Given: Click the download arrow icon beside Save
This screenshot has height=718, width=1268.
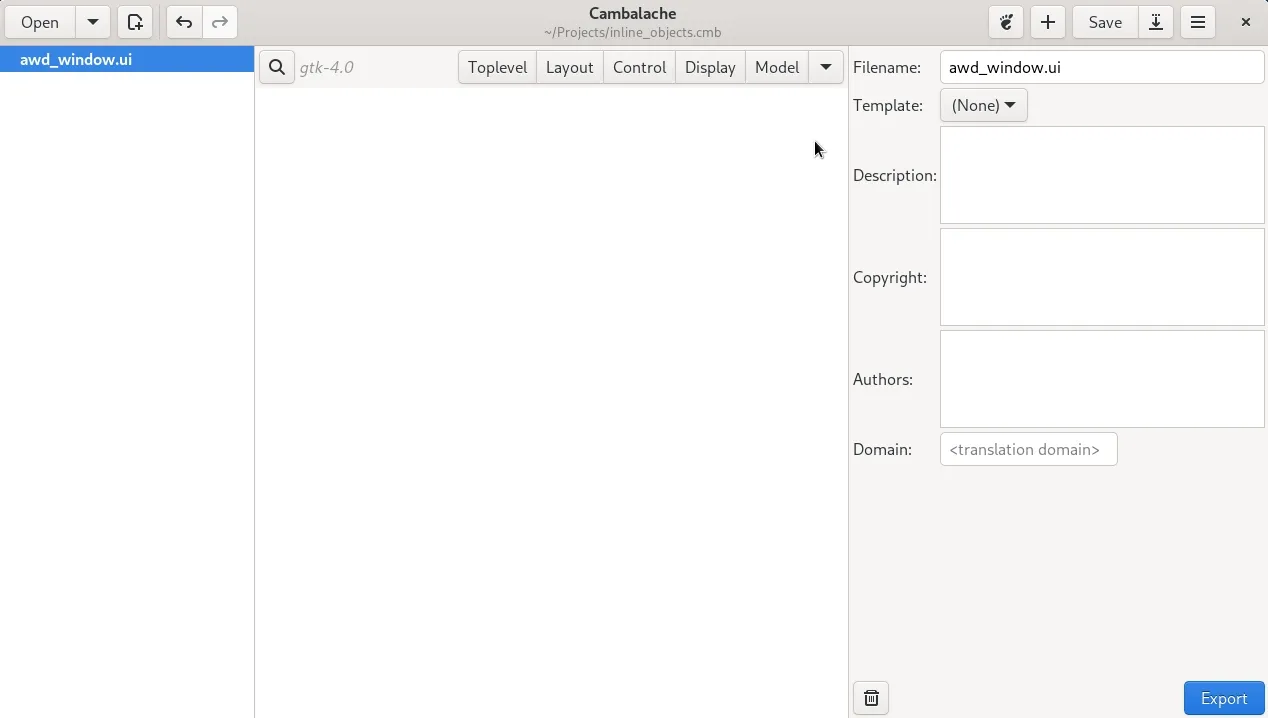Looking at the screenshot, I should point(1156,22).
